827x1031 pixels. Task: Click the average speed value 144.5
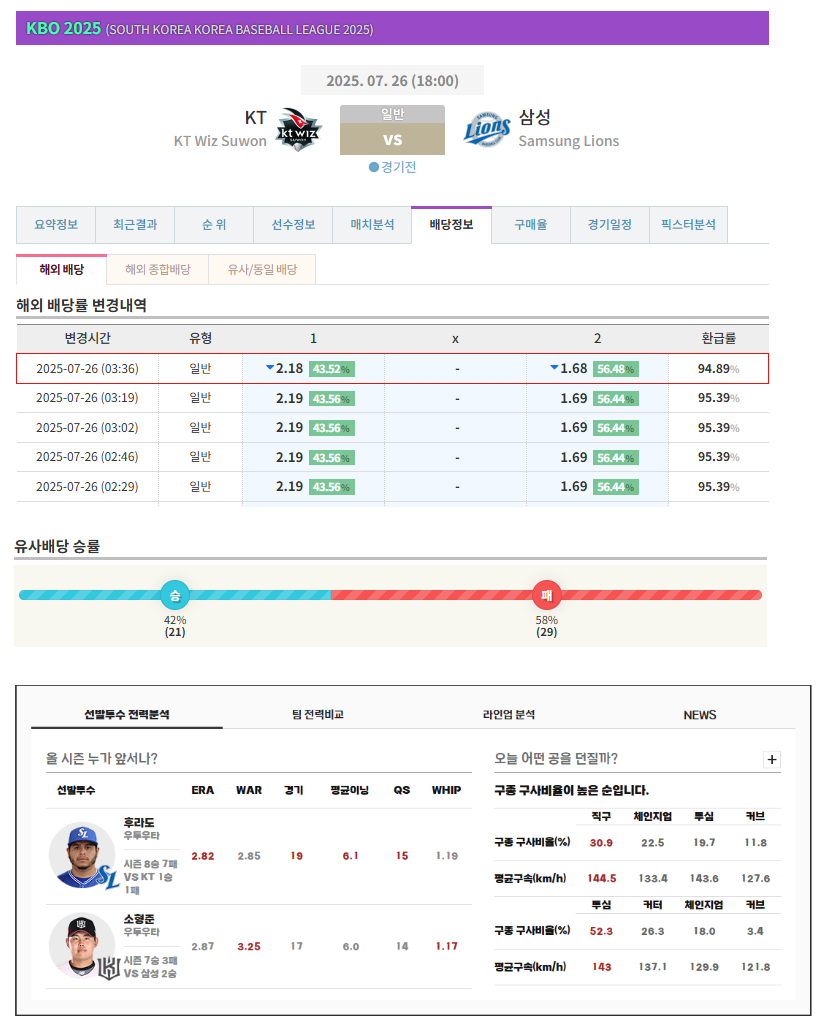[602, 878]
